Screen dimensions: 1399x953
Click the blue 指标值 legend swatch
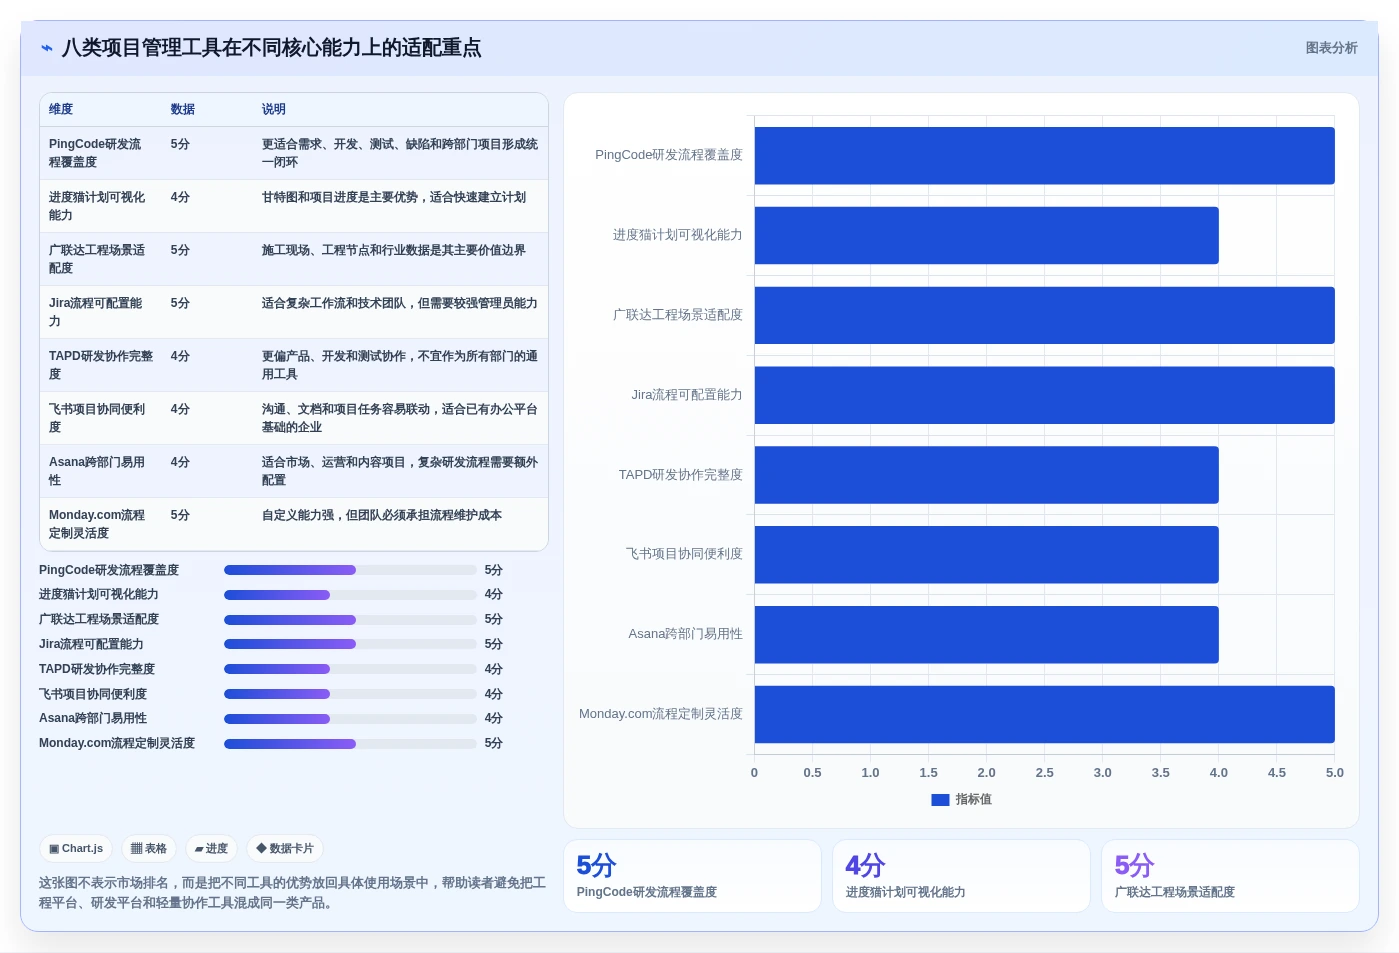click(x=940, y=800)
